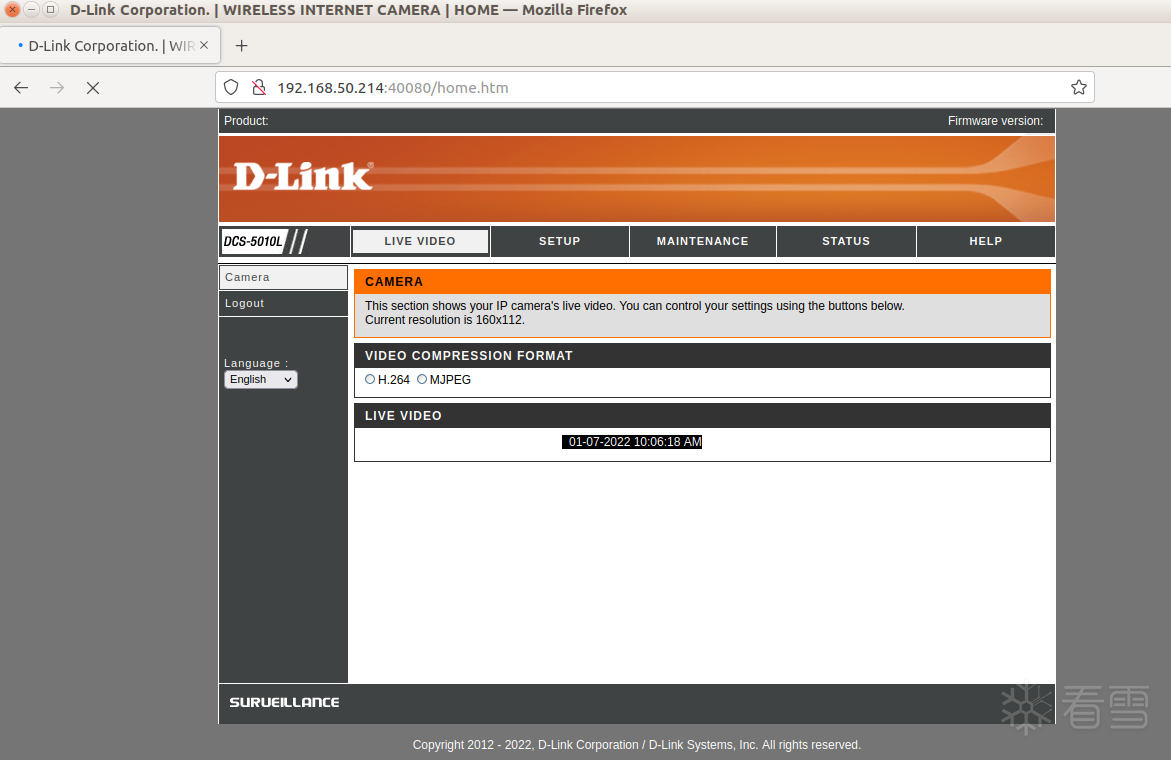Viewport: 1171px width, 760px height.
Task: Stop page loading with the X button
Action: [x=93, y=88]
